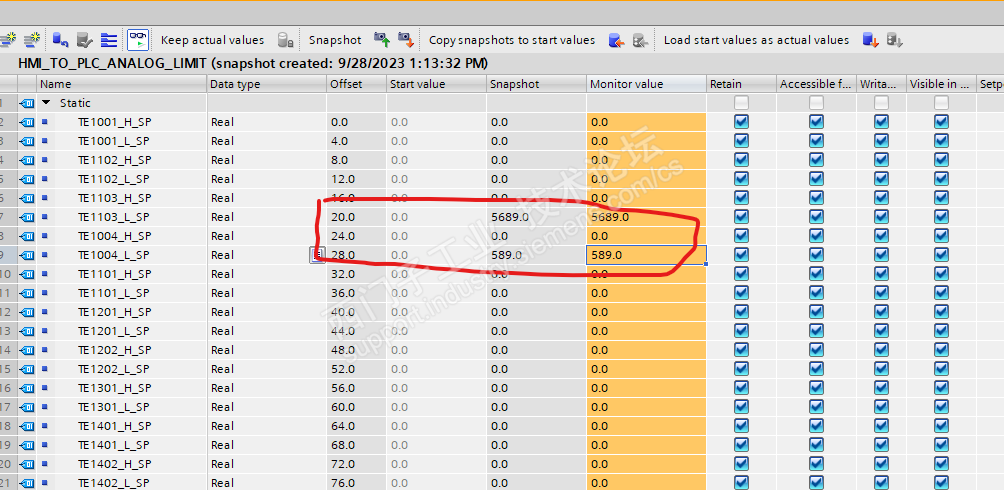Click the Keep actual values label

coord(213,40)
